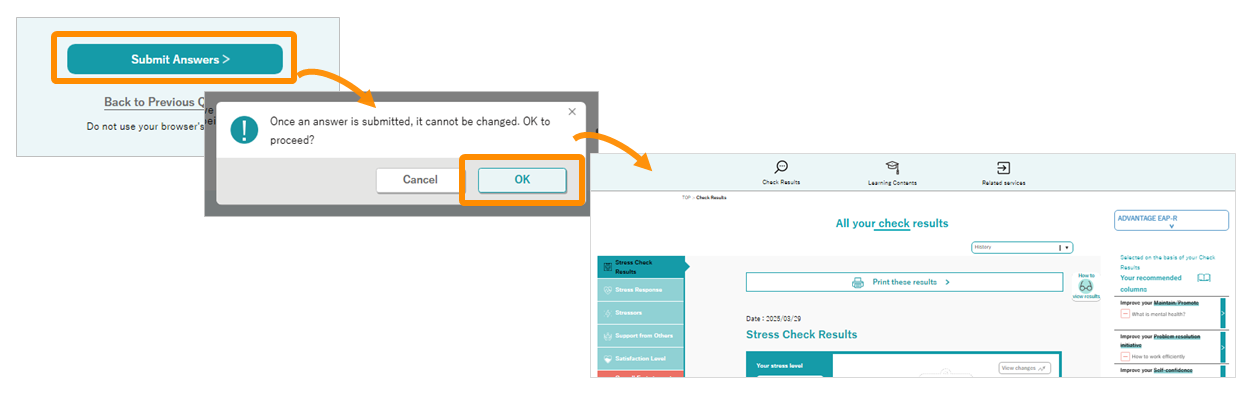Viewport: 1257px width, 401px height.
Task: Open Check Results magnifier icon
Action: tap(781, 168)
